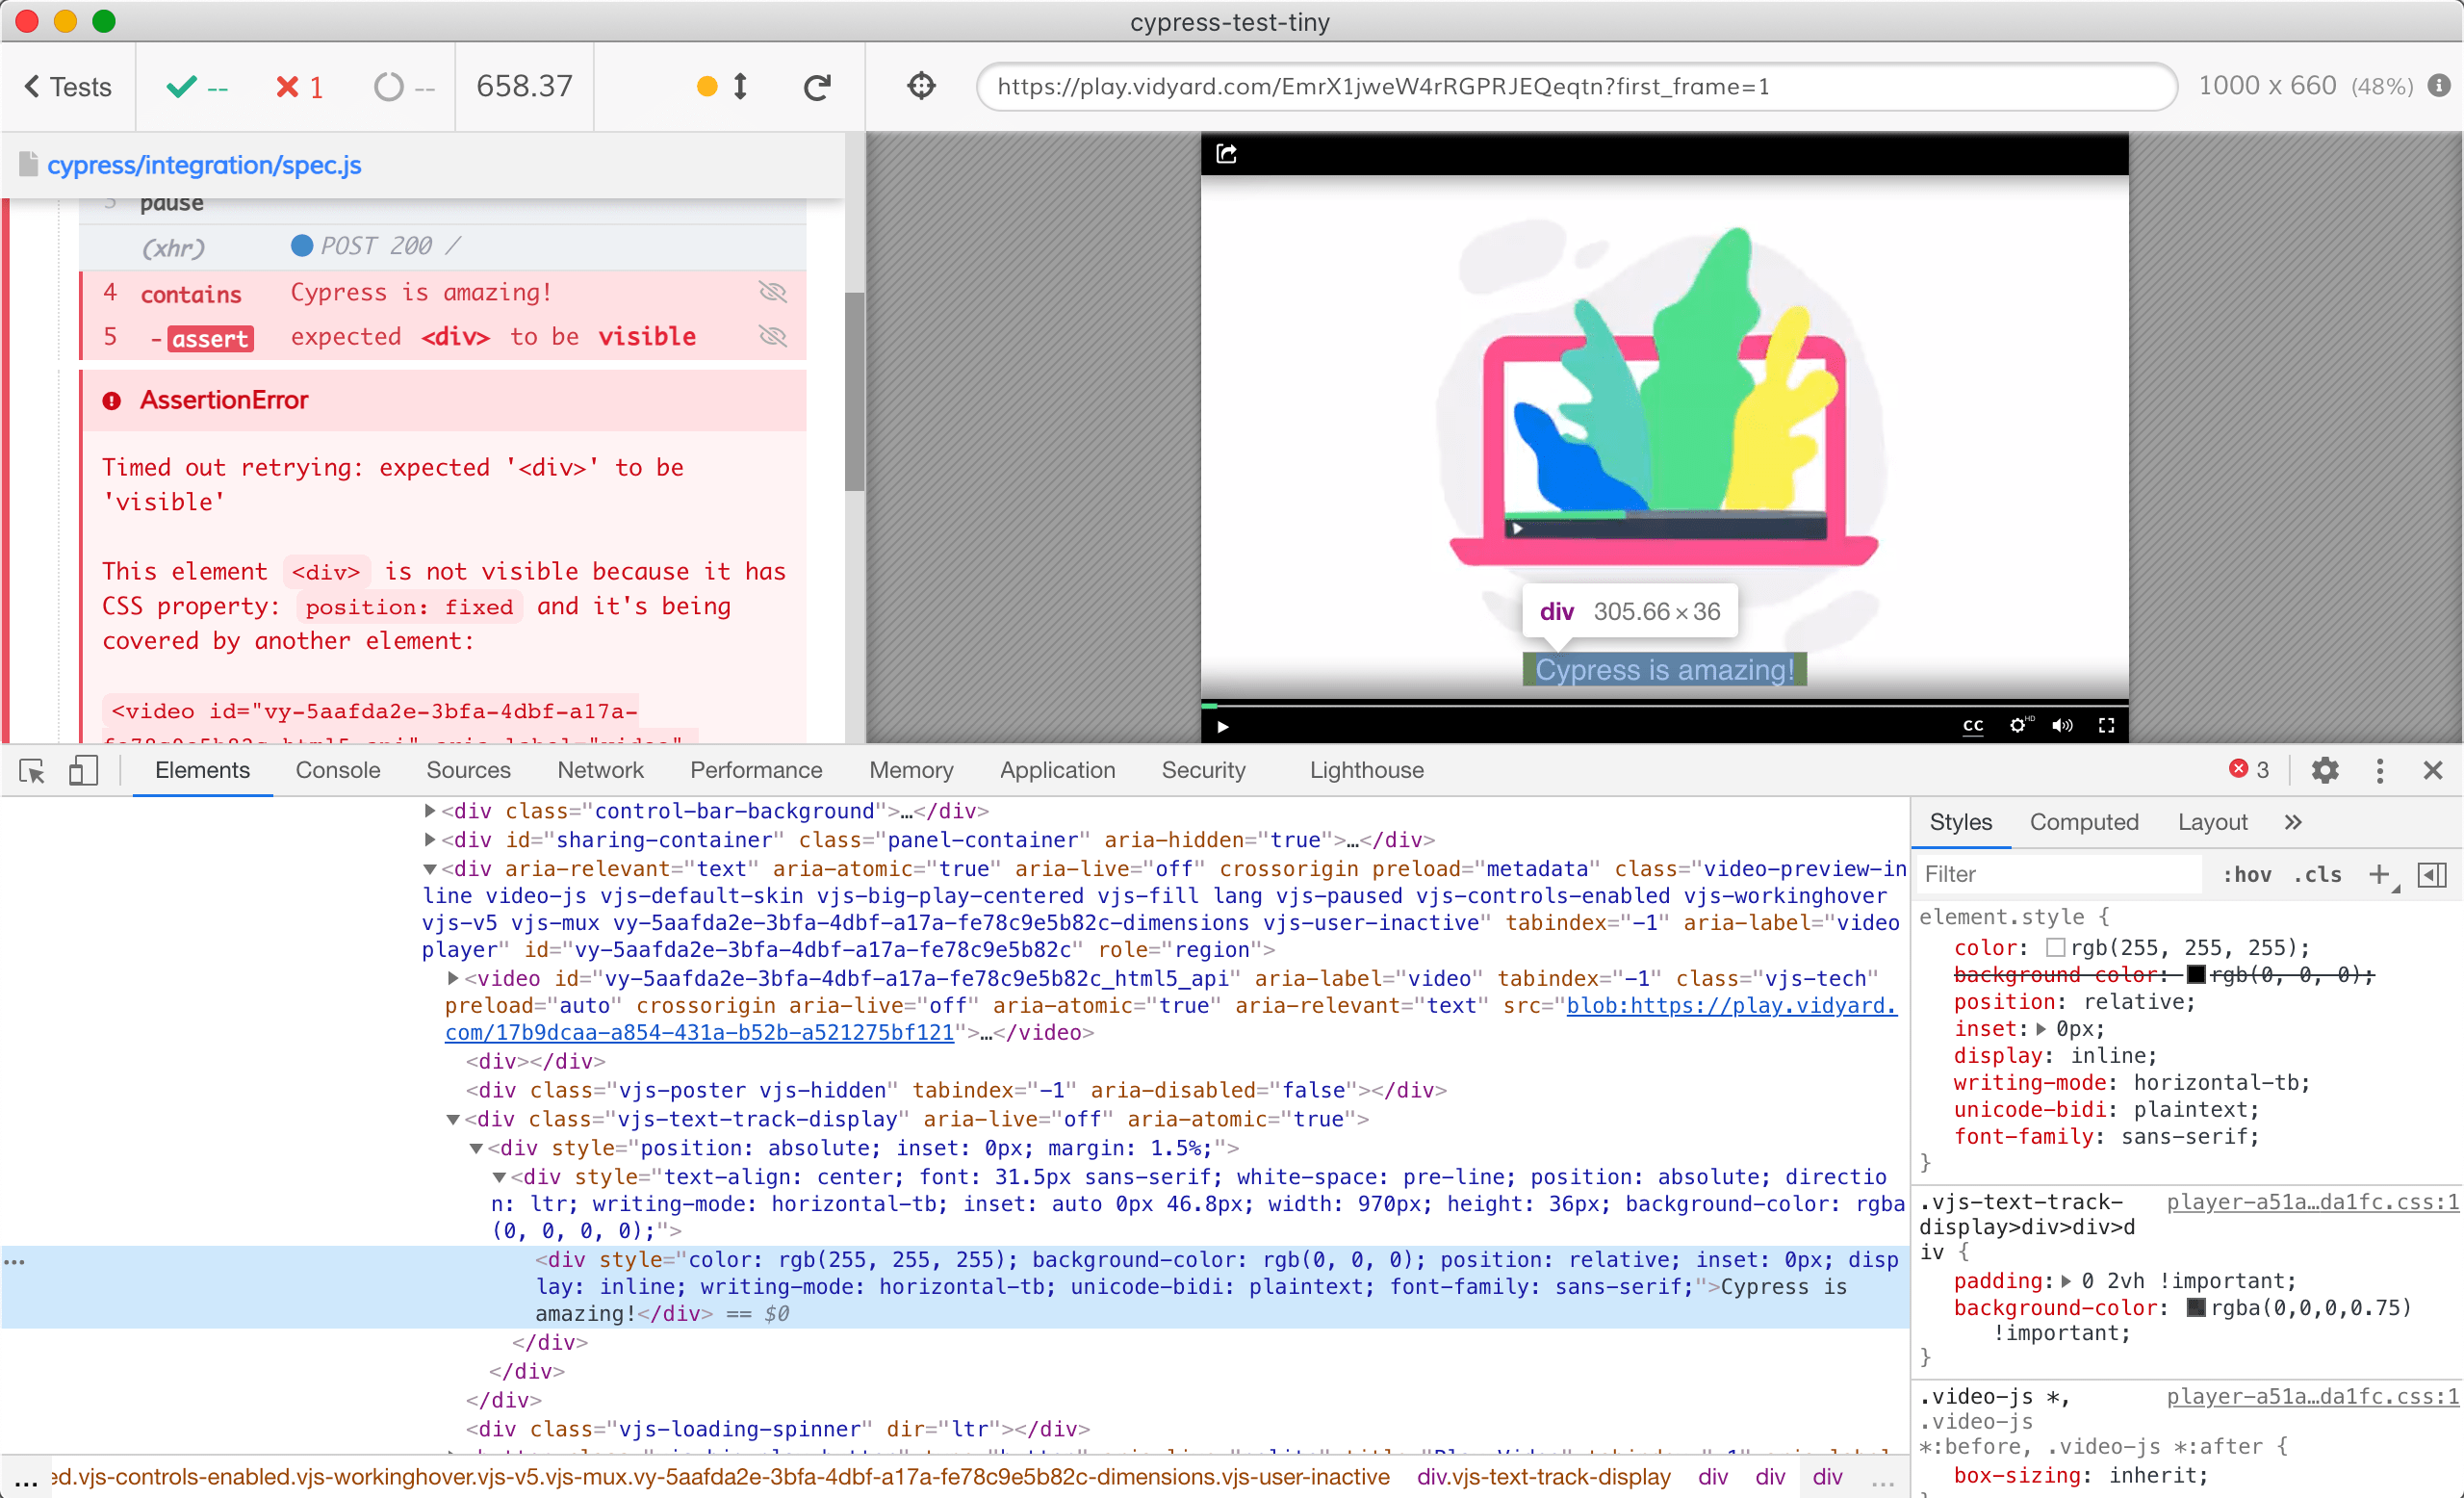Click the share icon on the video
The image size is (2464, 1498).
pos(1226,152)
